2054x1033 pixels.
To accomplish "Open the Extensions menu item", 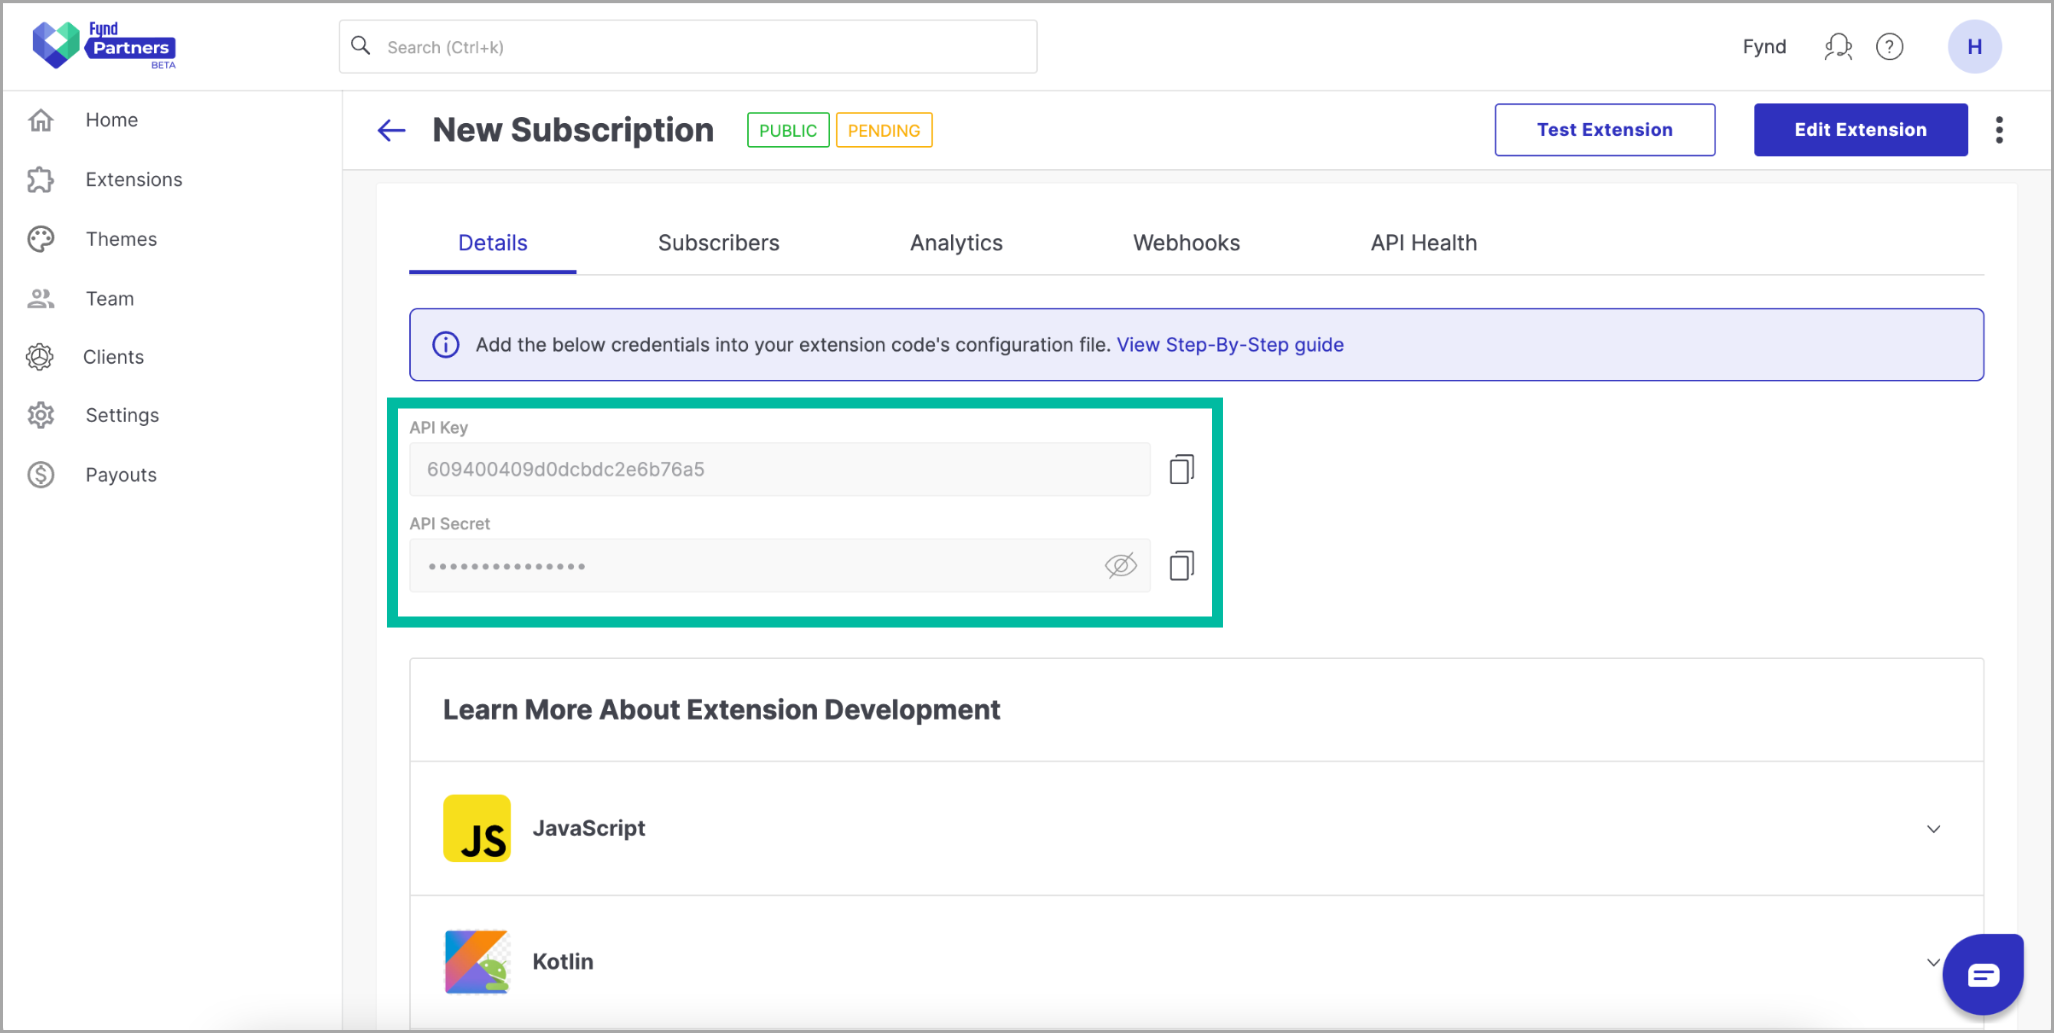I will [x=134, y=180].
